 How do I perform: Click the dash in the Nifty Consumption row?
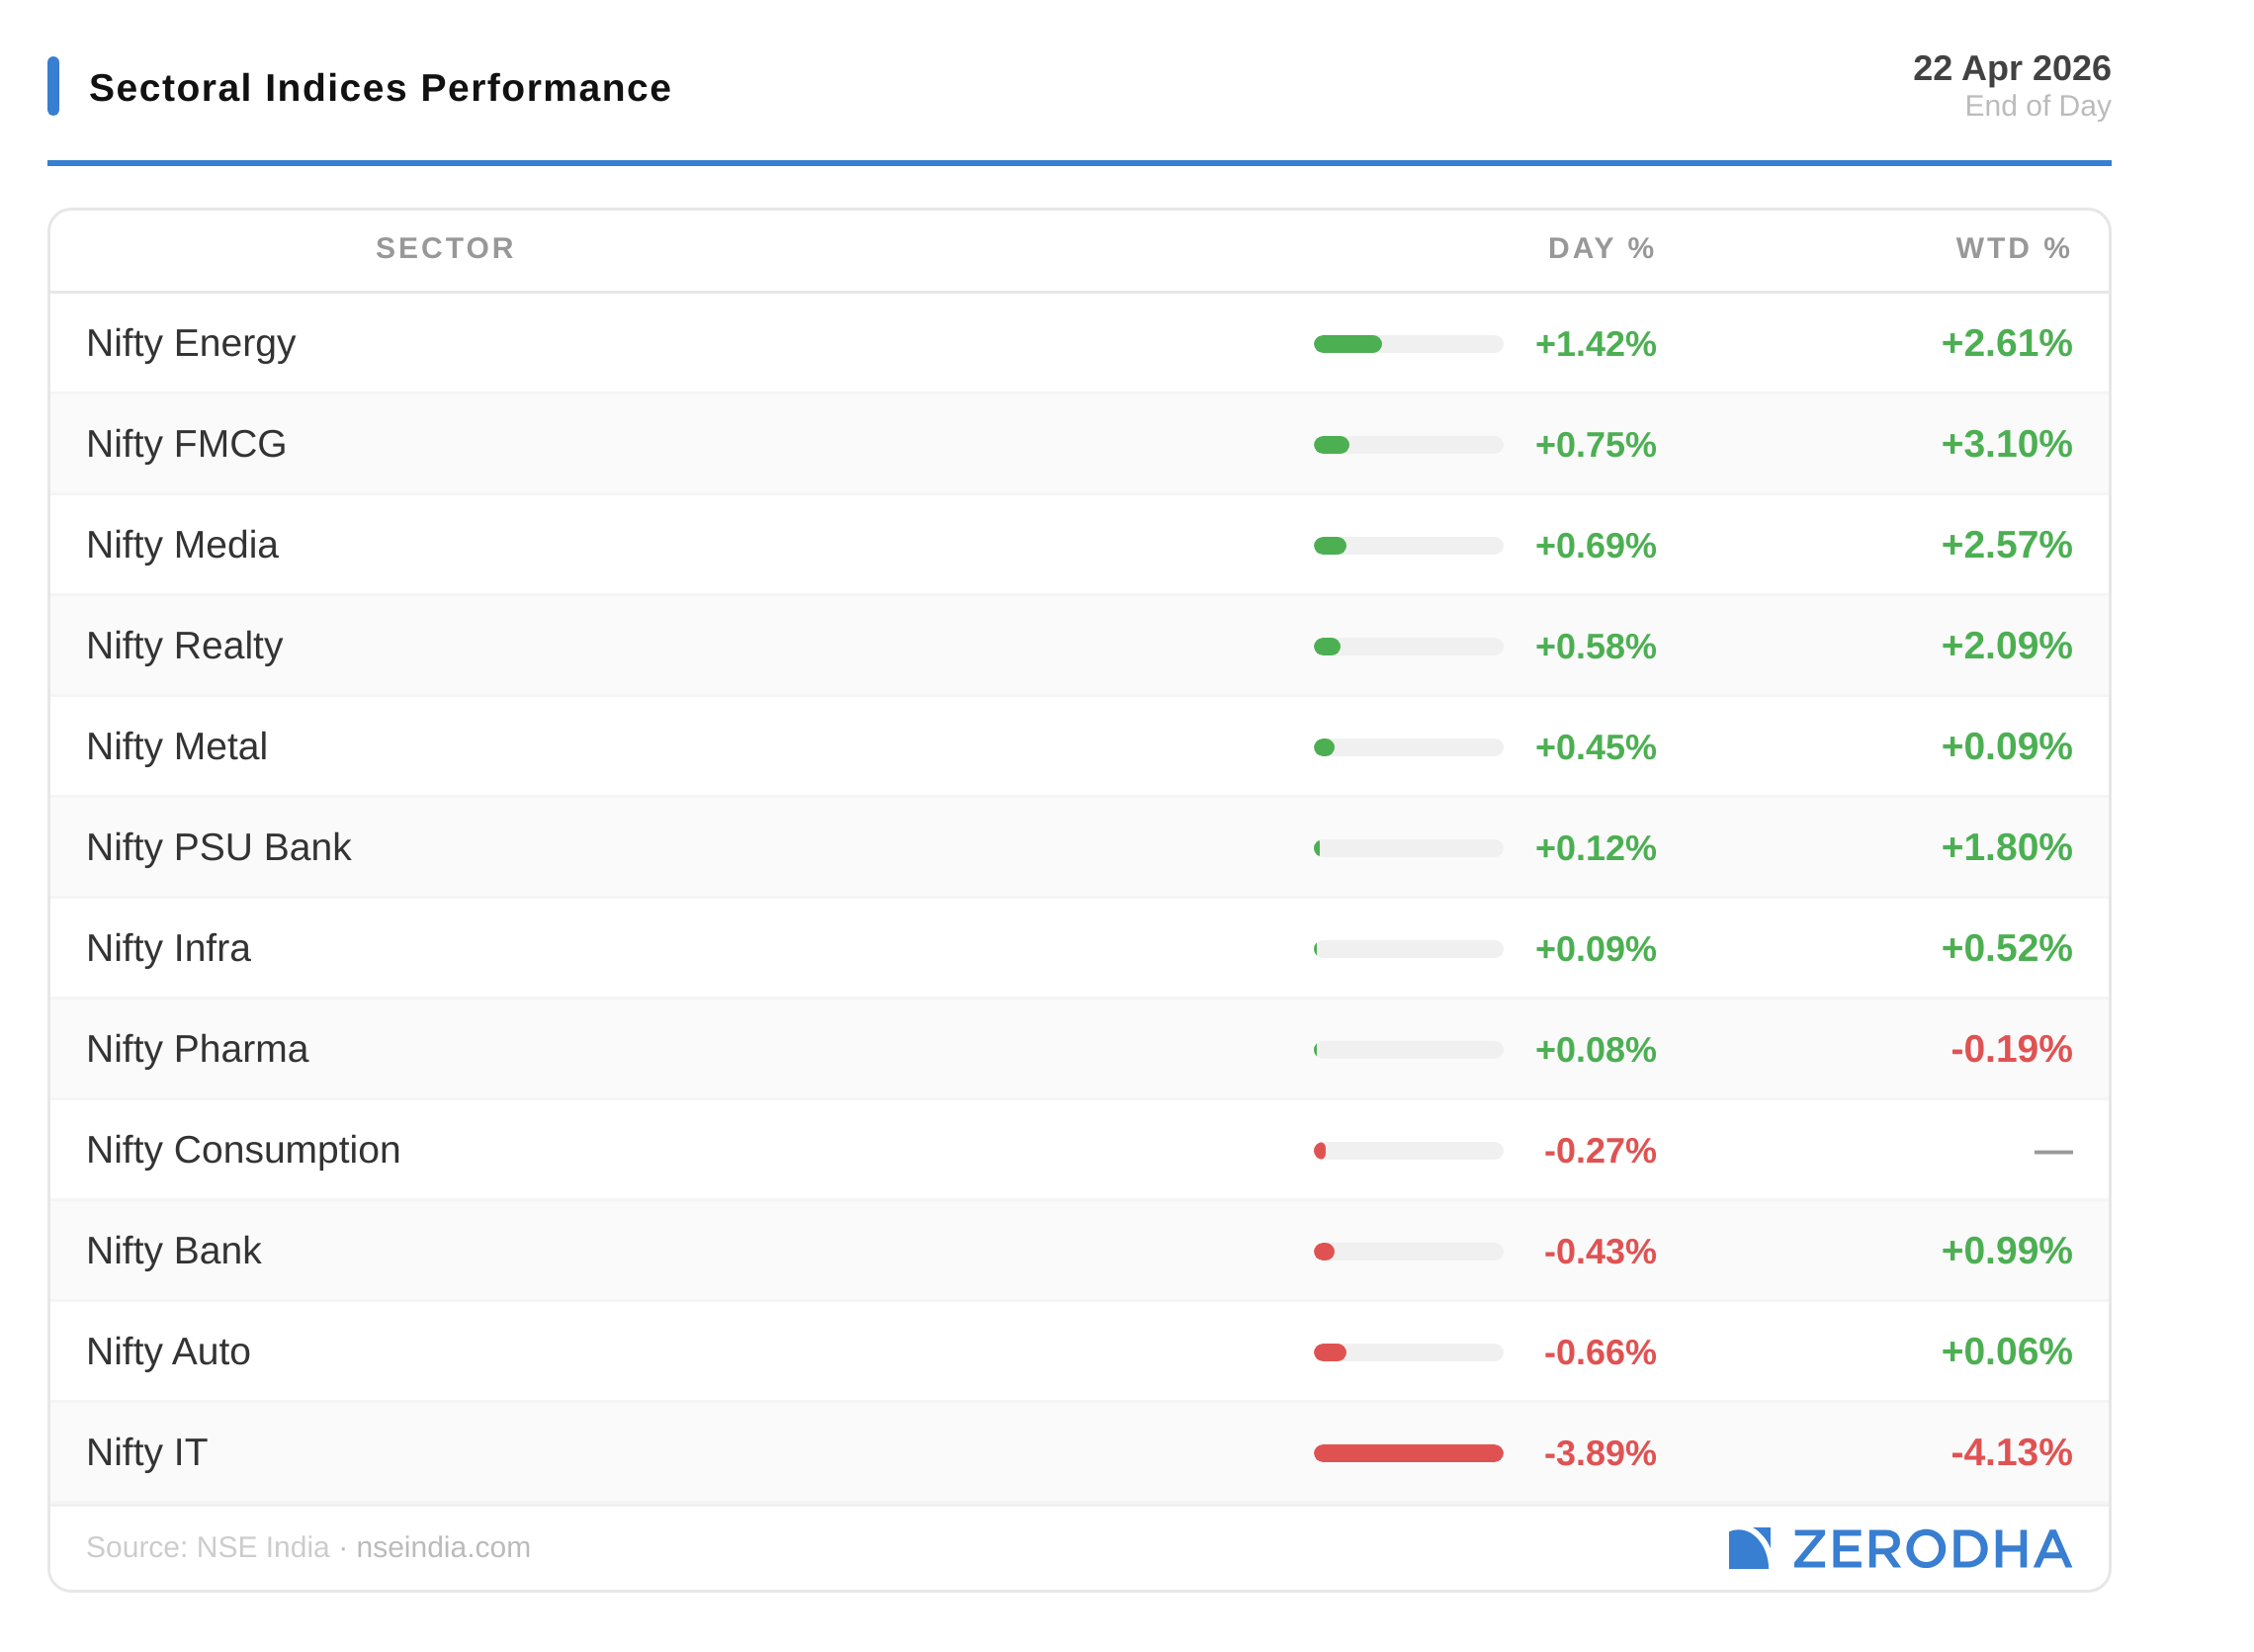point(2052,1151)
